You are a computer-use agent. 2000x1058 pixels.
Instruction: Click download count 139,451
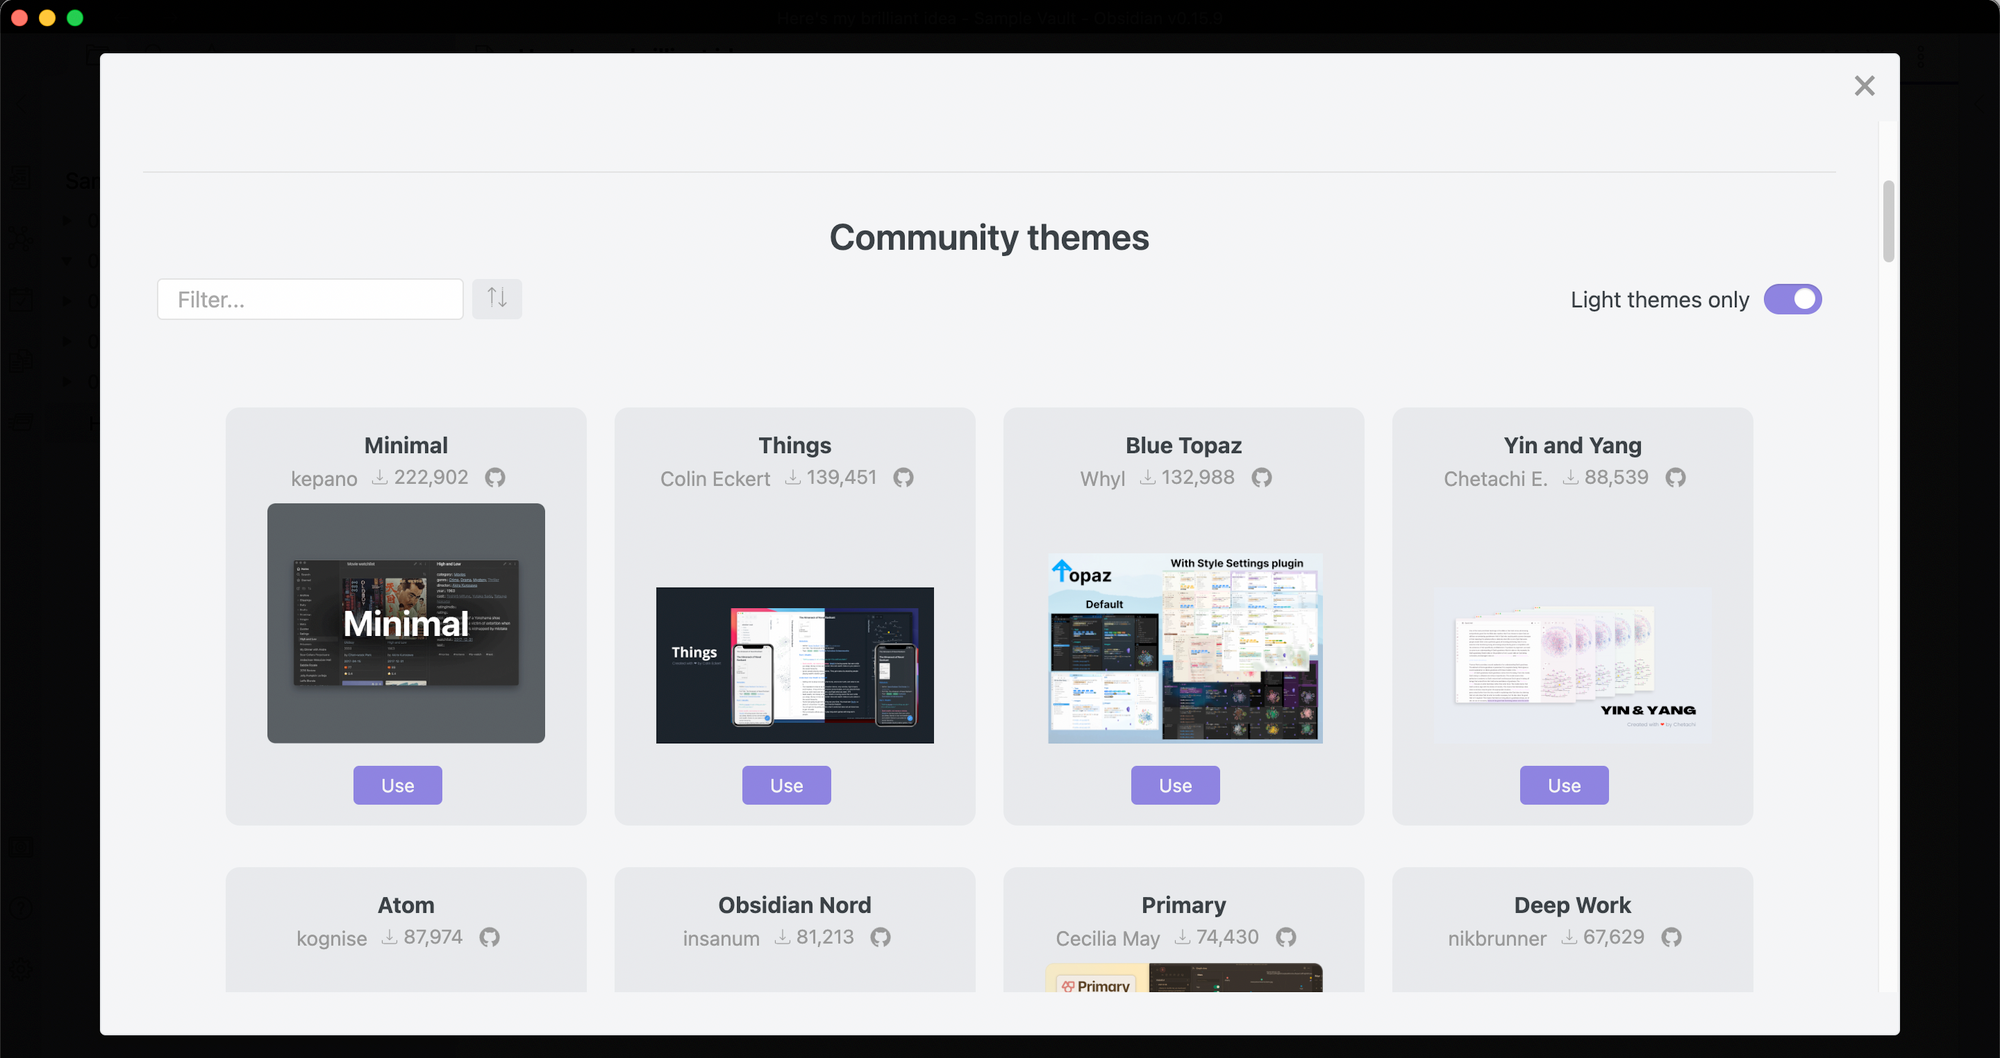(x=842, y=477)
